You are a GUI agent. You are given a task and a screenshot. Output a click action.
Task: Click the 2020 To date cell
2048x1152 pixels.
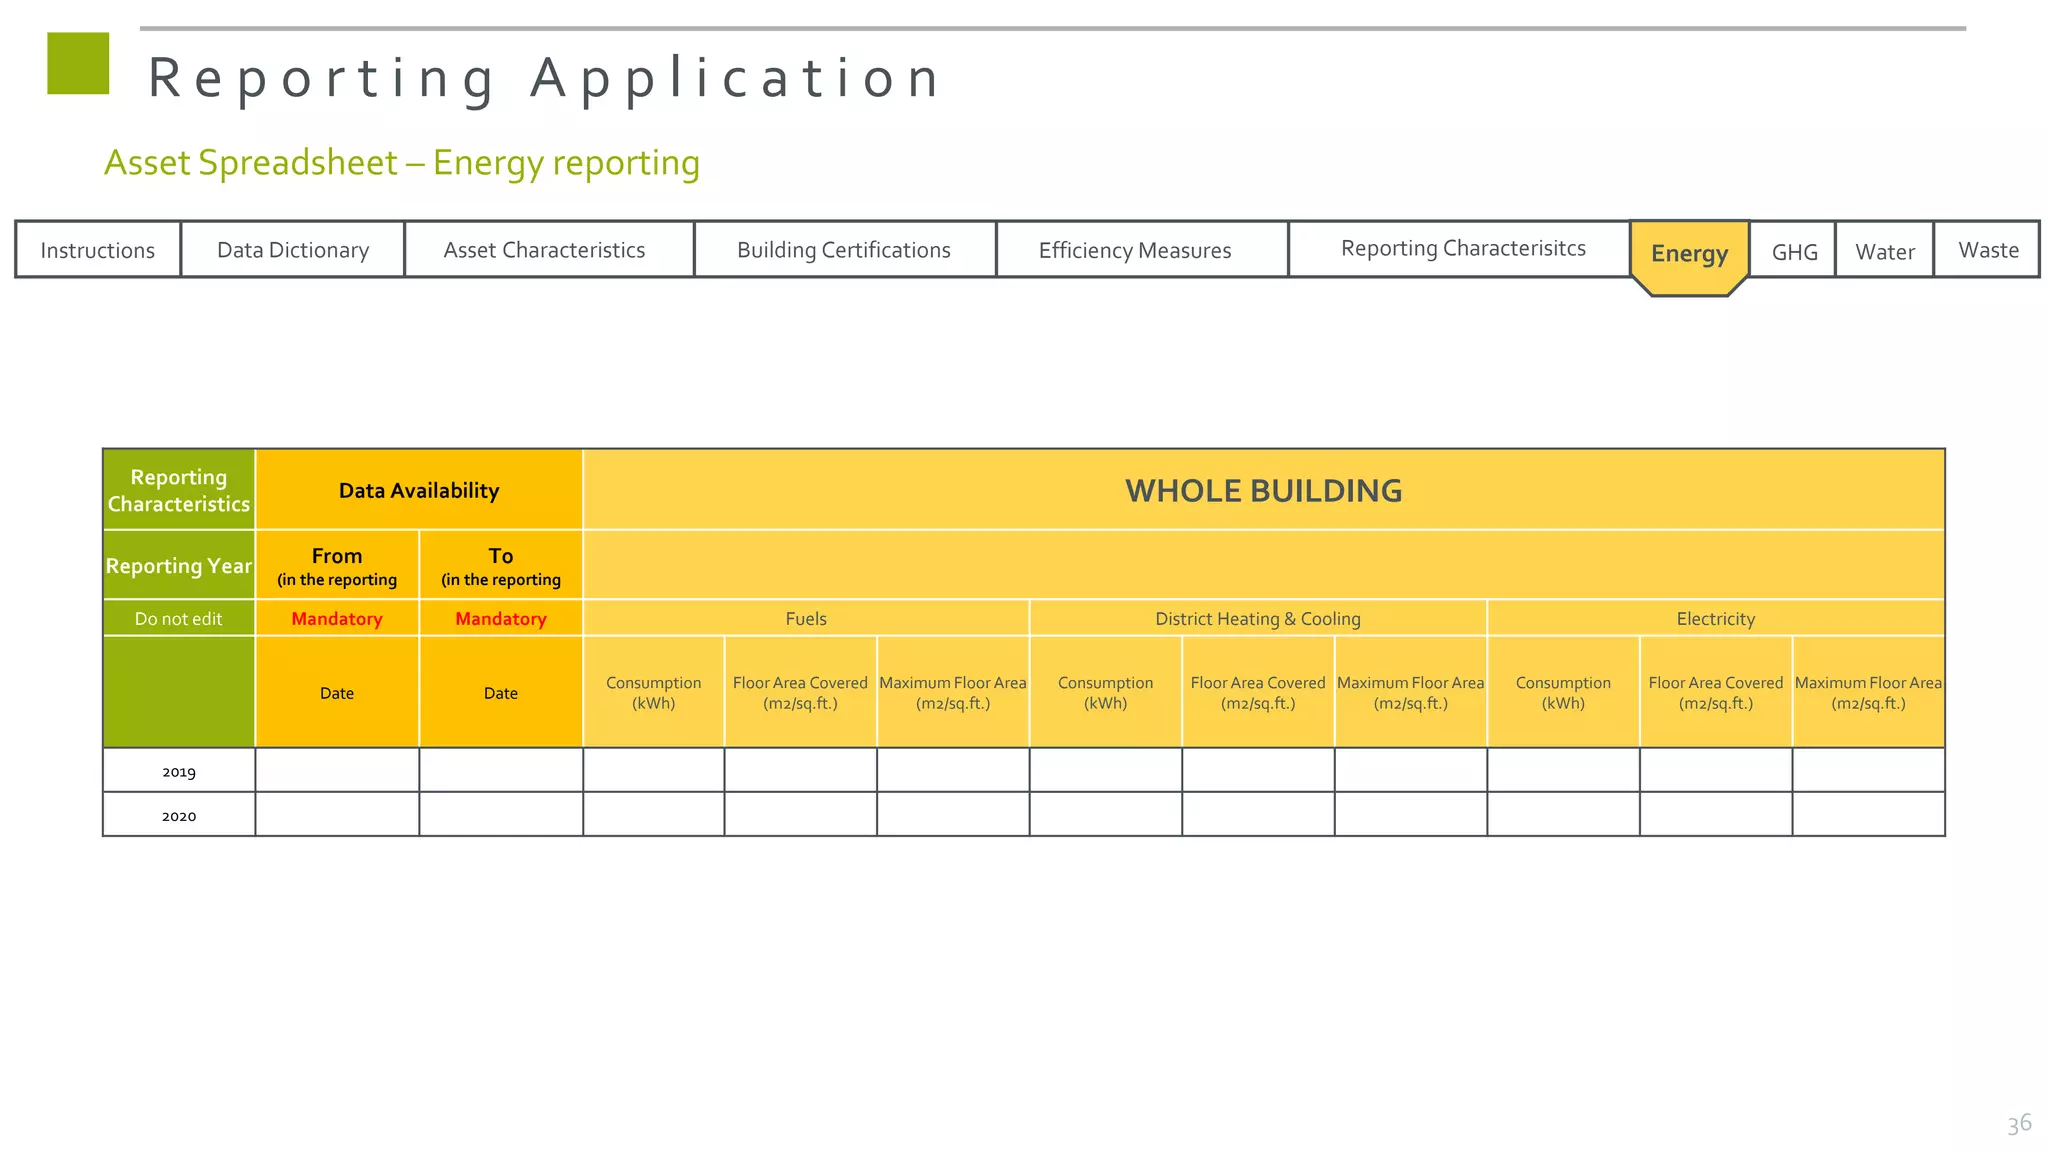pyautogui.click(x=501, y=814)
